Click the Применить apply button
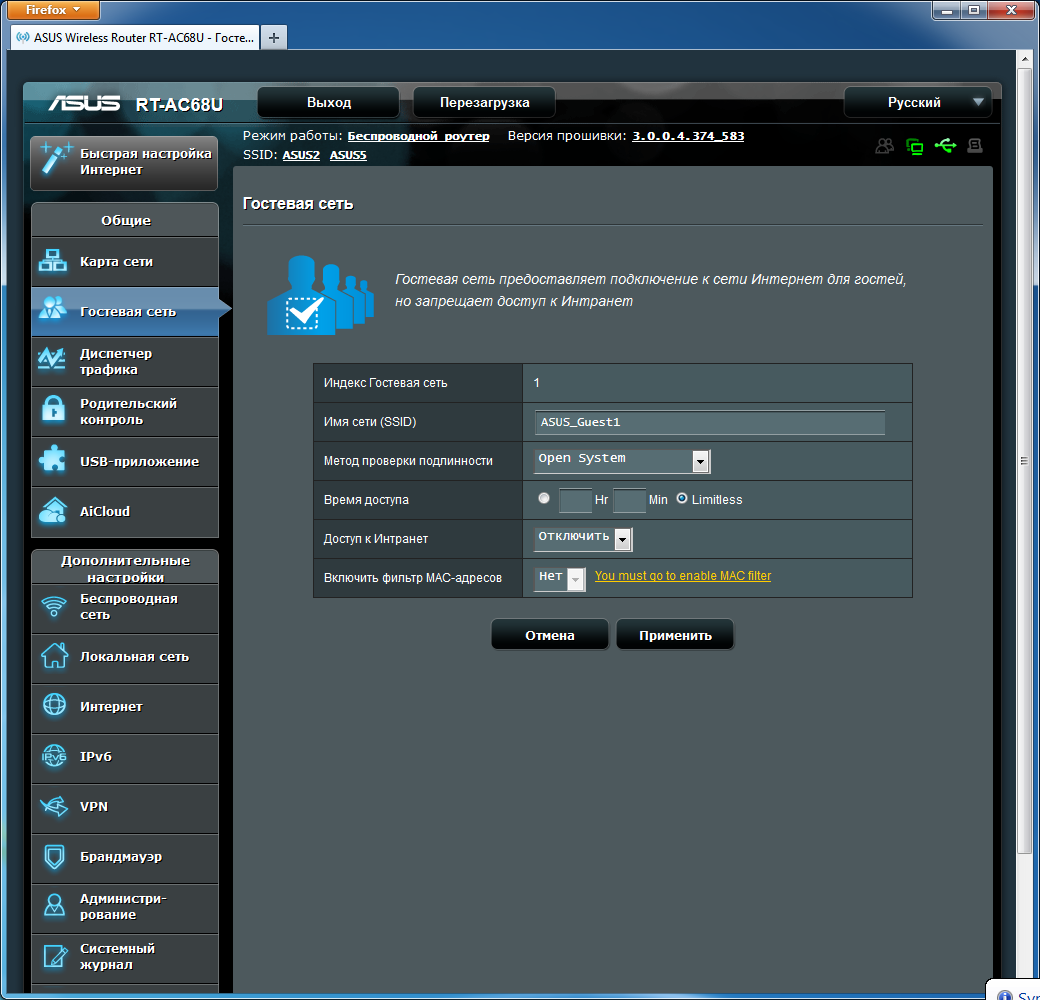The image size is (1040, 1000). pyautogui.click(x=675, y=635)
